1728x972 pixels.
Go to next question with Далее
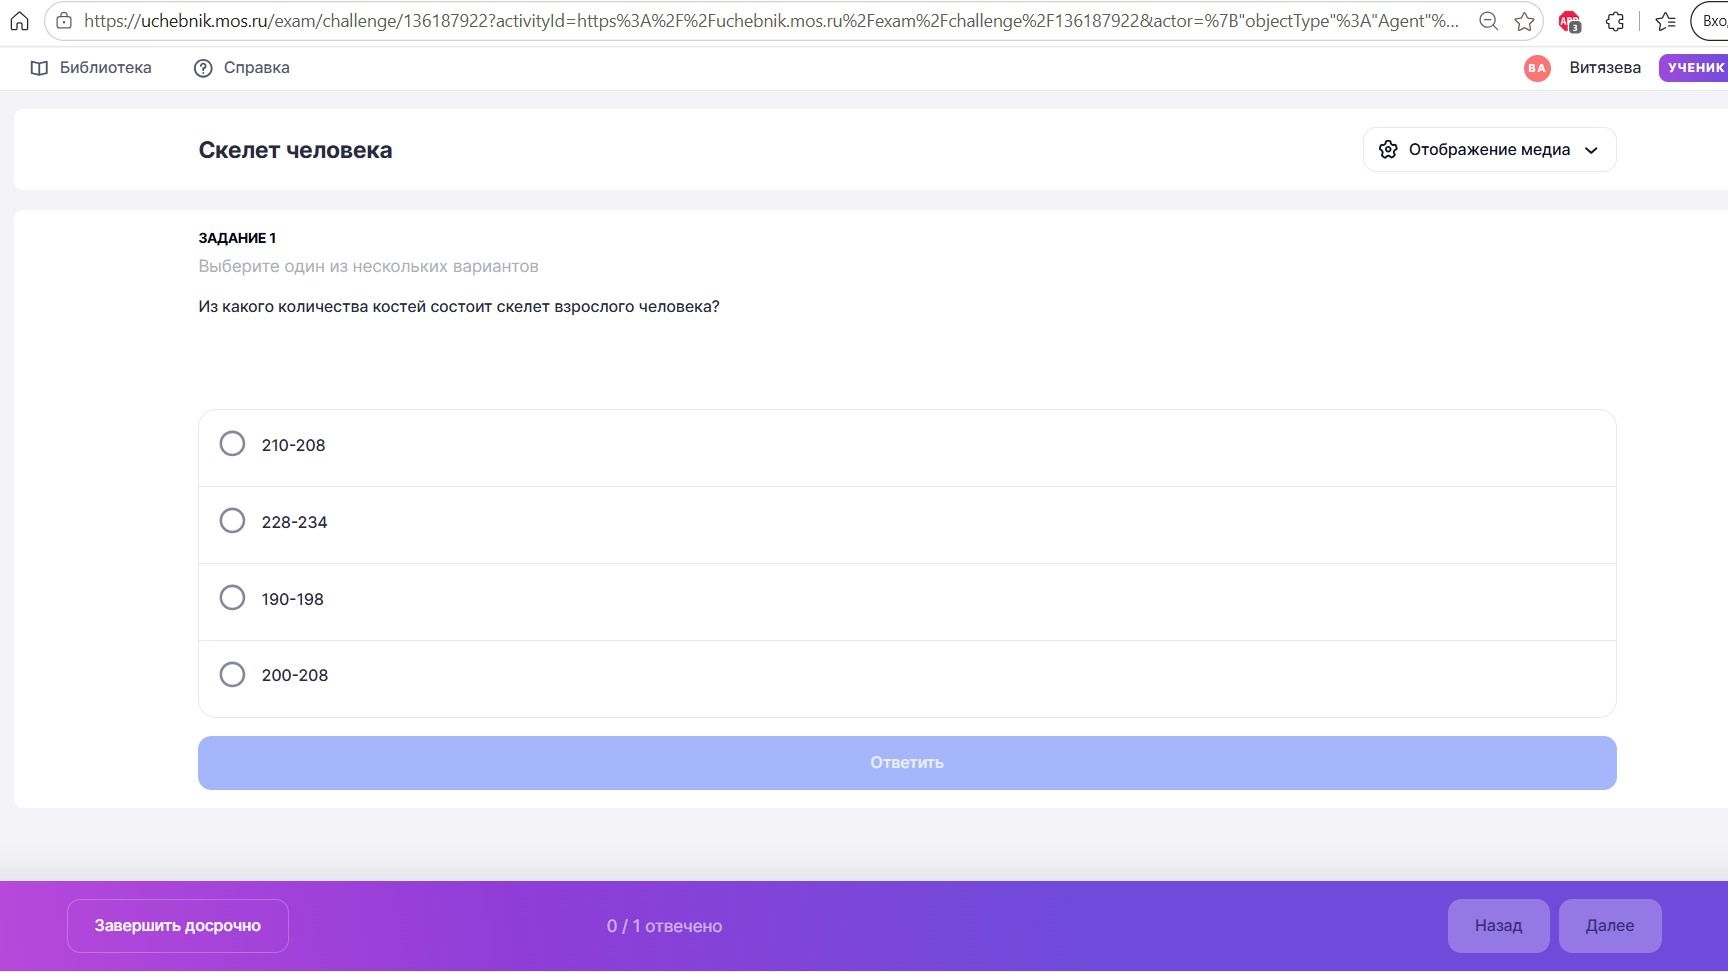[x=1610, y=926]
